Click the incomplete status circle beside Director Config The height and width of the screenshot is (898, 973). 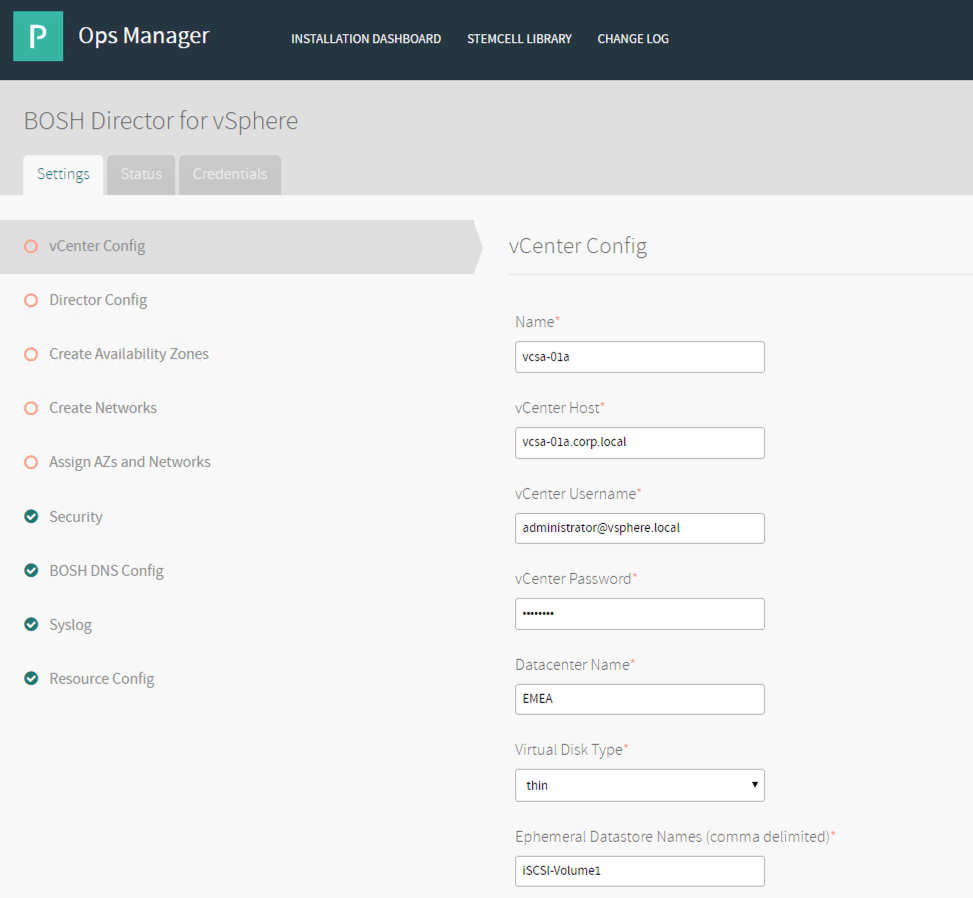click(x=31, y=300)
